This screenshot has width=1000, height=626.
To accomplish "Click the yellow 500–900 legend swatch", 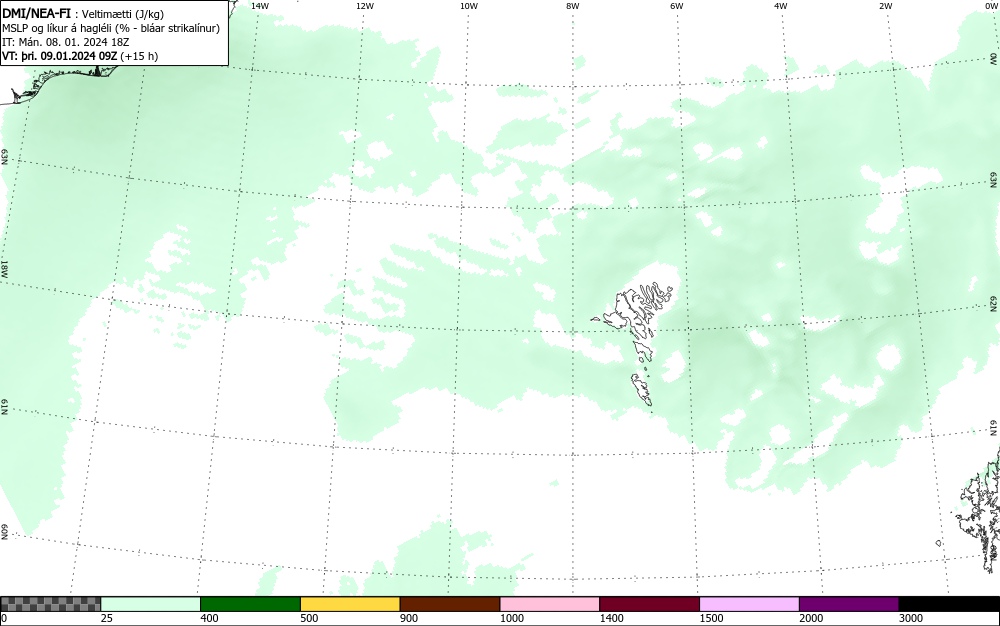I will tap(350, 604).
